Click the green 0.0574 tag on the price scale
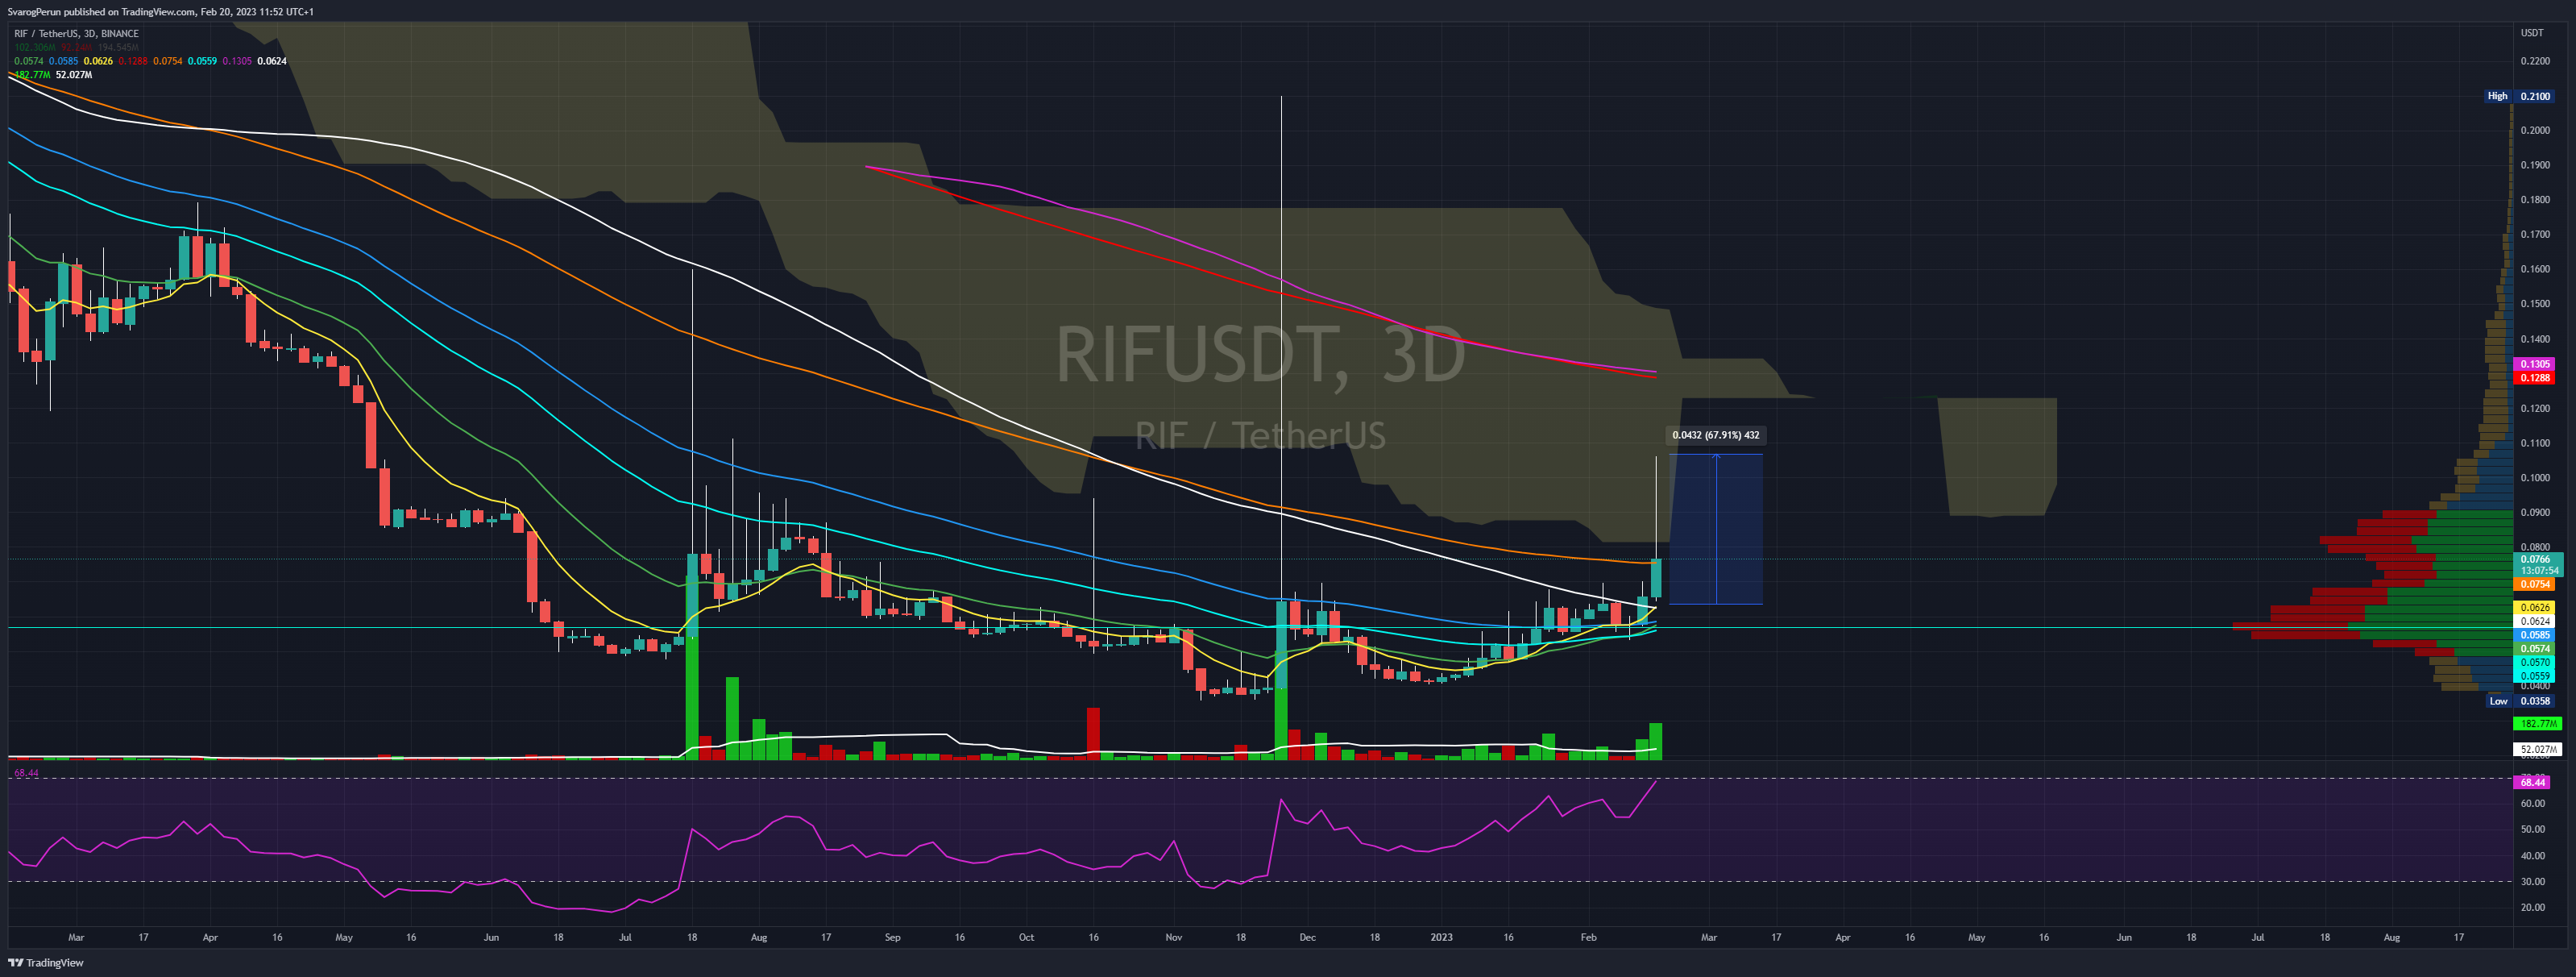The width and height of the screenshot is (2576, 977). (2535, 649)
